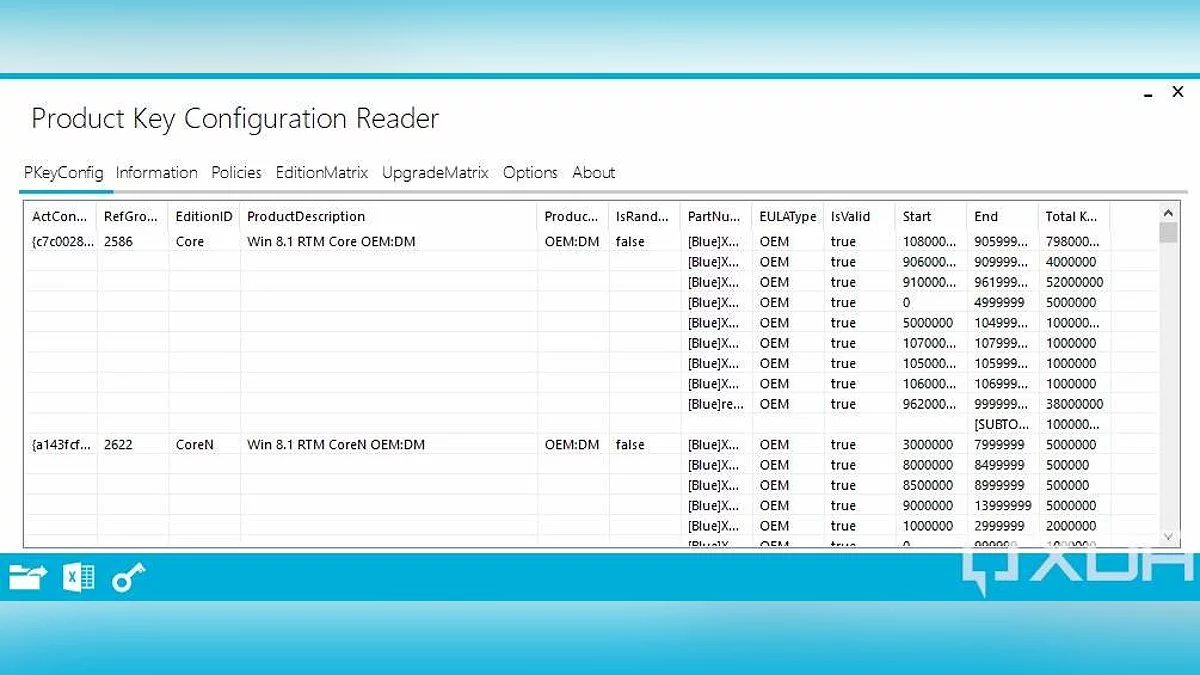This screenshot has width=1200, height=675.
Task: Click the ActConfig cell starting '{a143fcf'
Action: (x=61, y=445)
